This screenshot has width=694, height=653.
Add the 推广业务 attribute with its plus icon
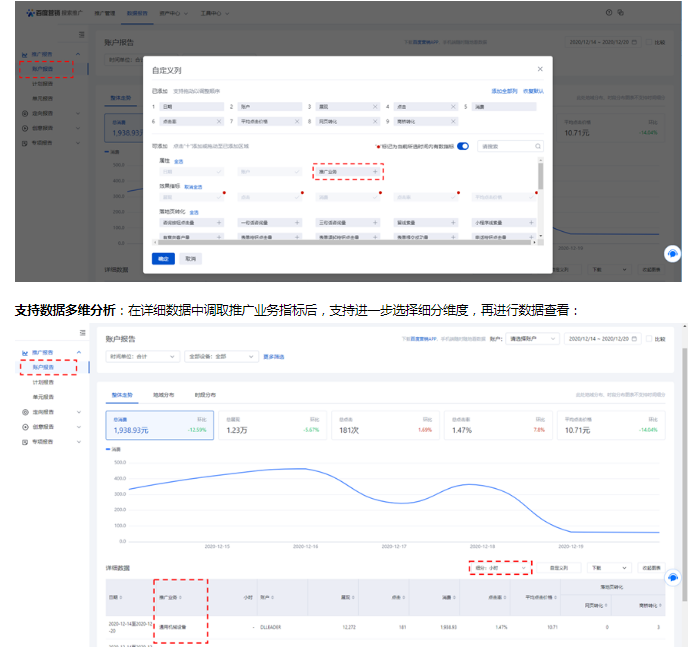(x=375, y=171)
